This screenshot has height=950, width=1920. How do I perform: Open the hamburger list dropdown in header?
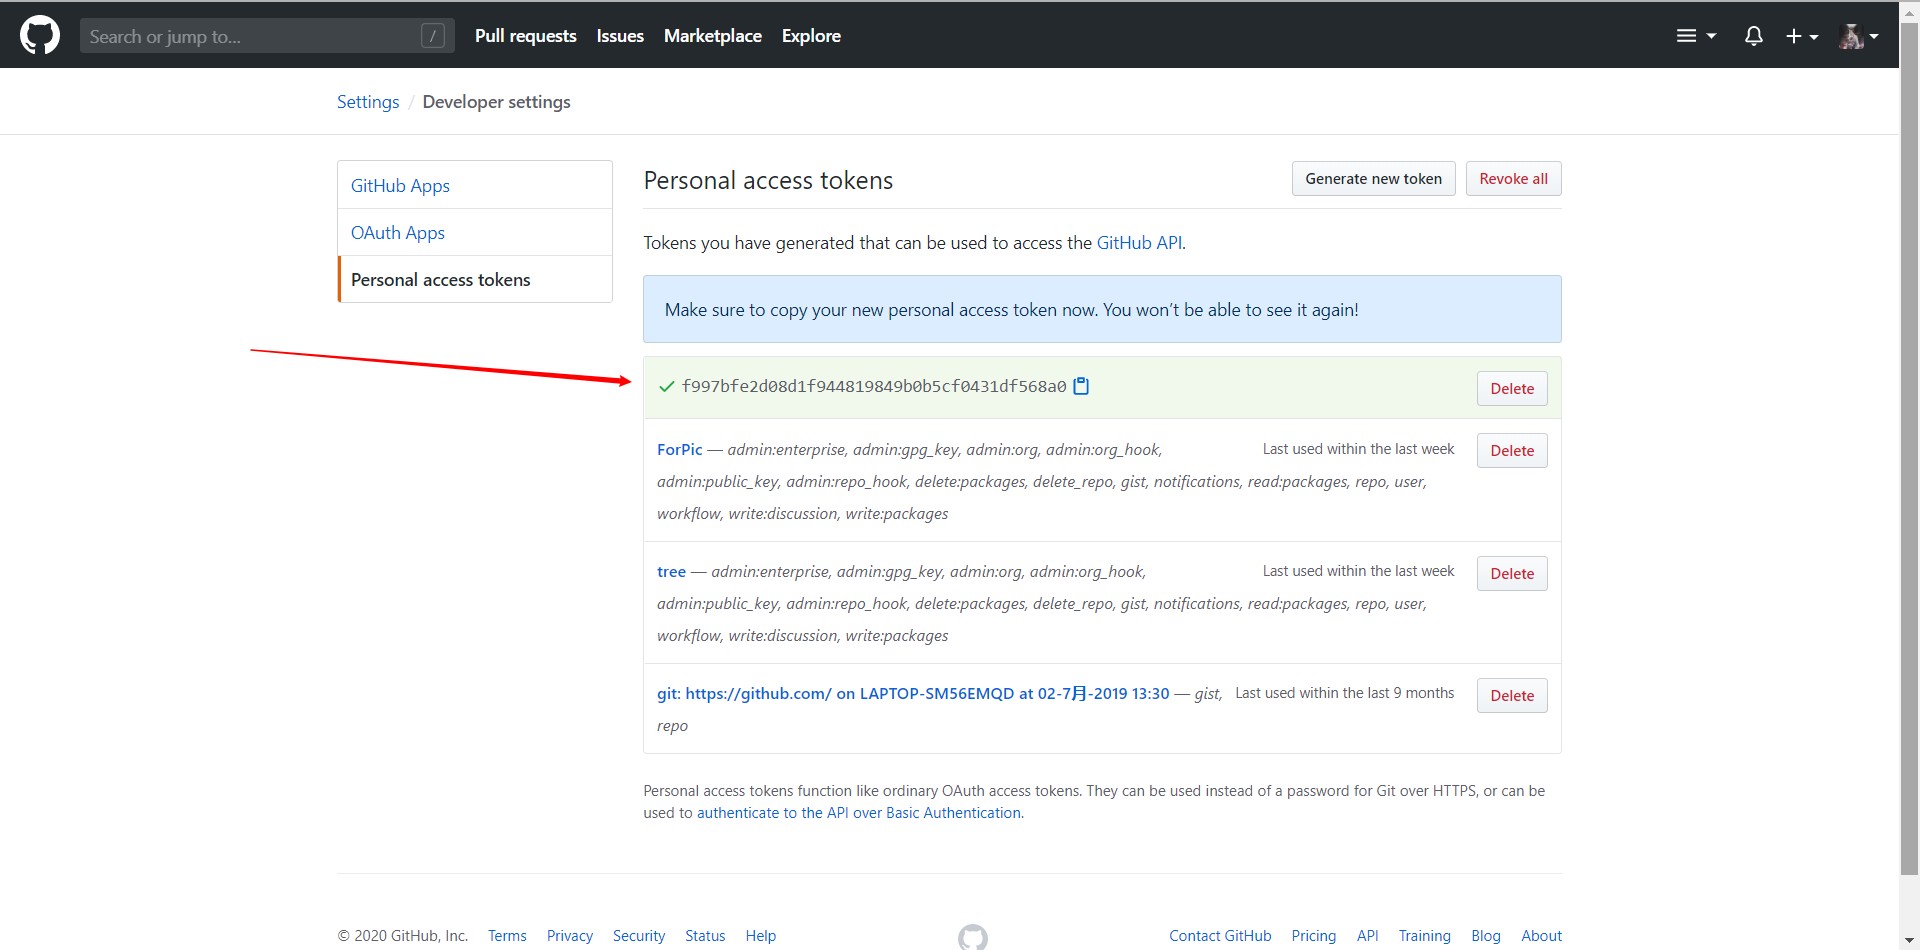coord(1696,36)
